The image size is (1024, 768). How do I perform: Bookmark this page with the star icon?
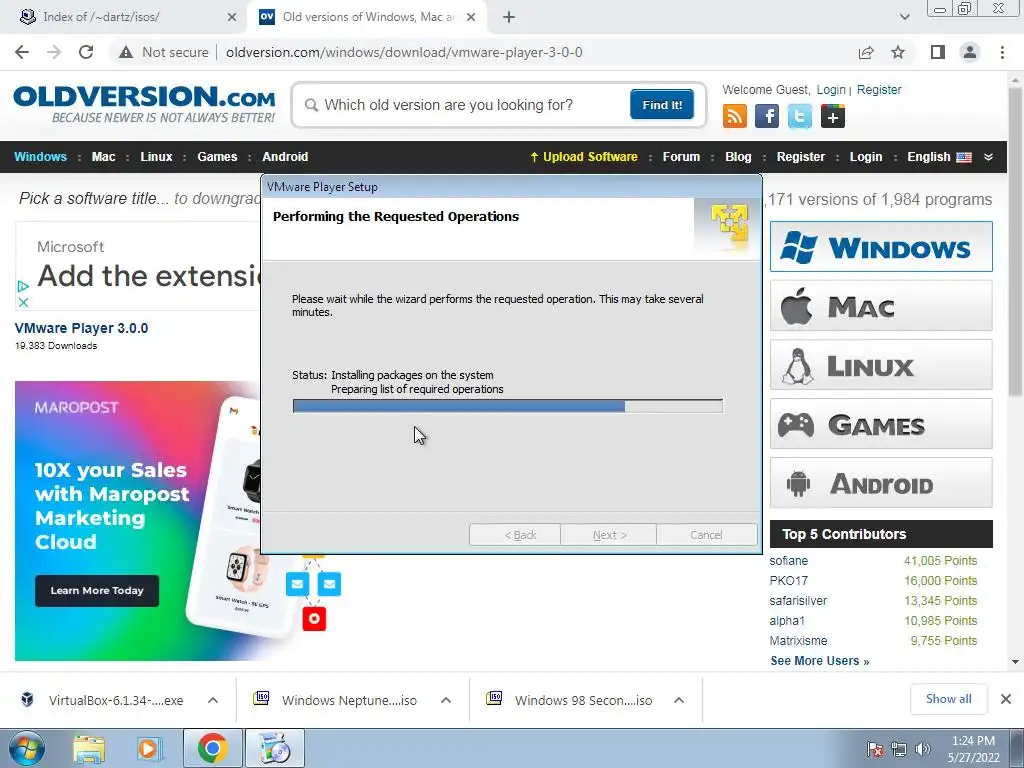[898, 52]
